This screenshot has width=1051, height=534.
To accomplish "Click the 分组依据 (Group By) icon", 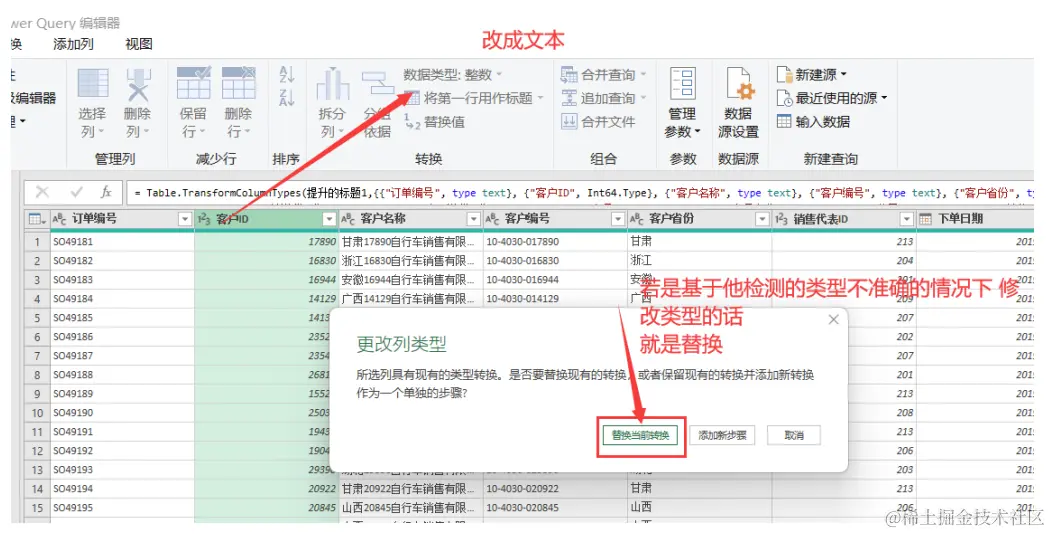I will (377, 84).
